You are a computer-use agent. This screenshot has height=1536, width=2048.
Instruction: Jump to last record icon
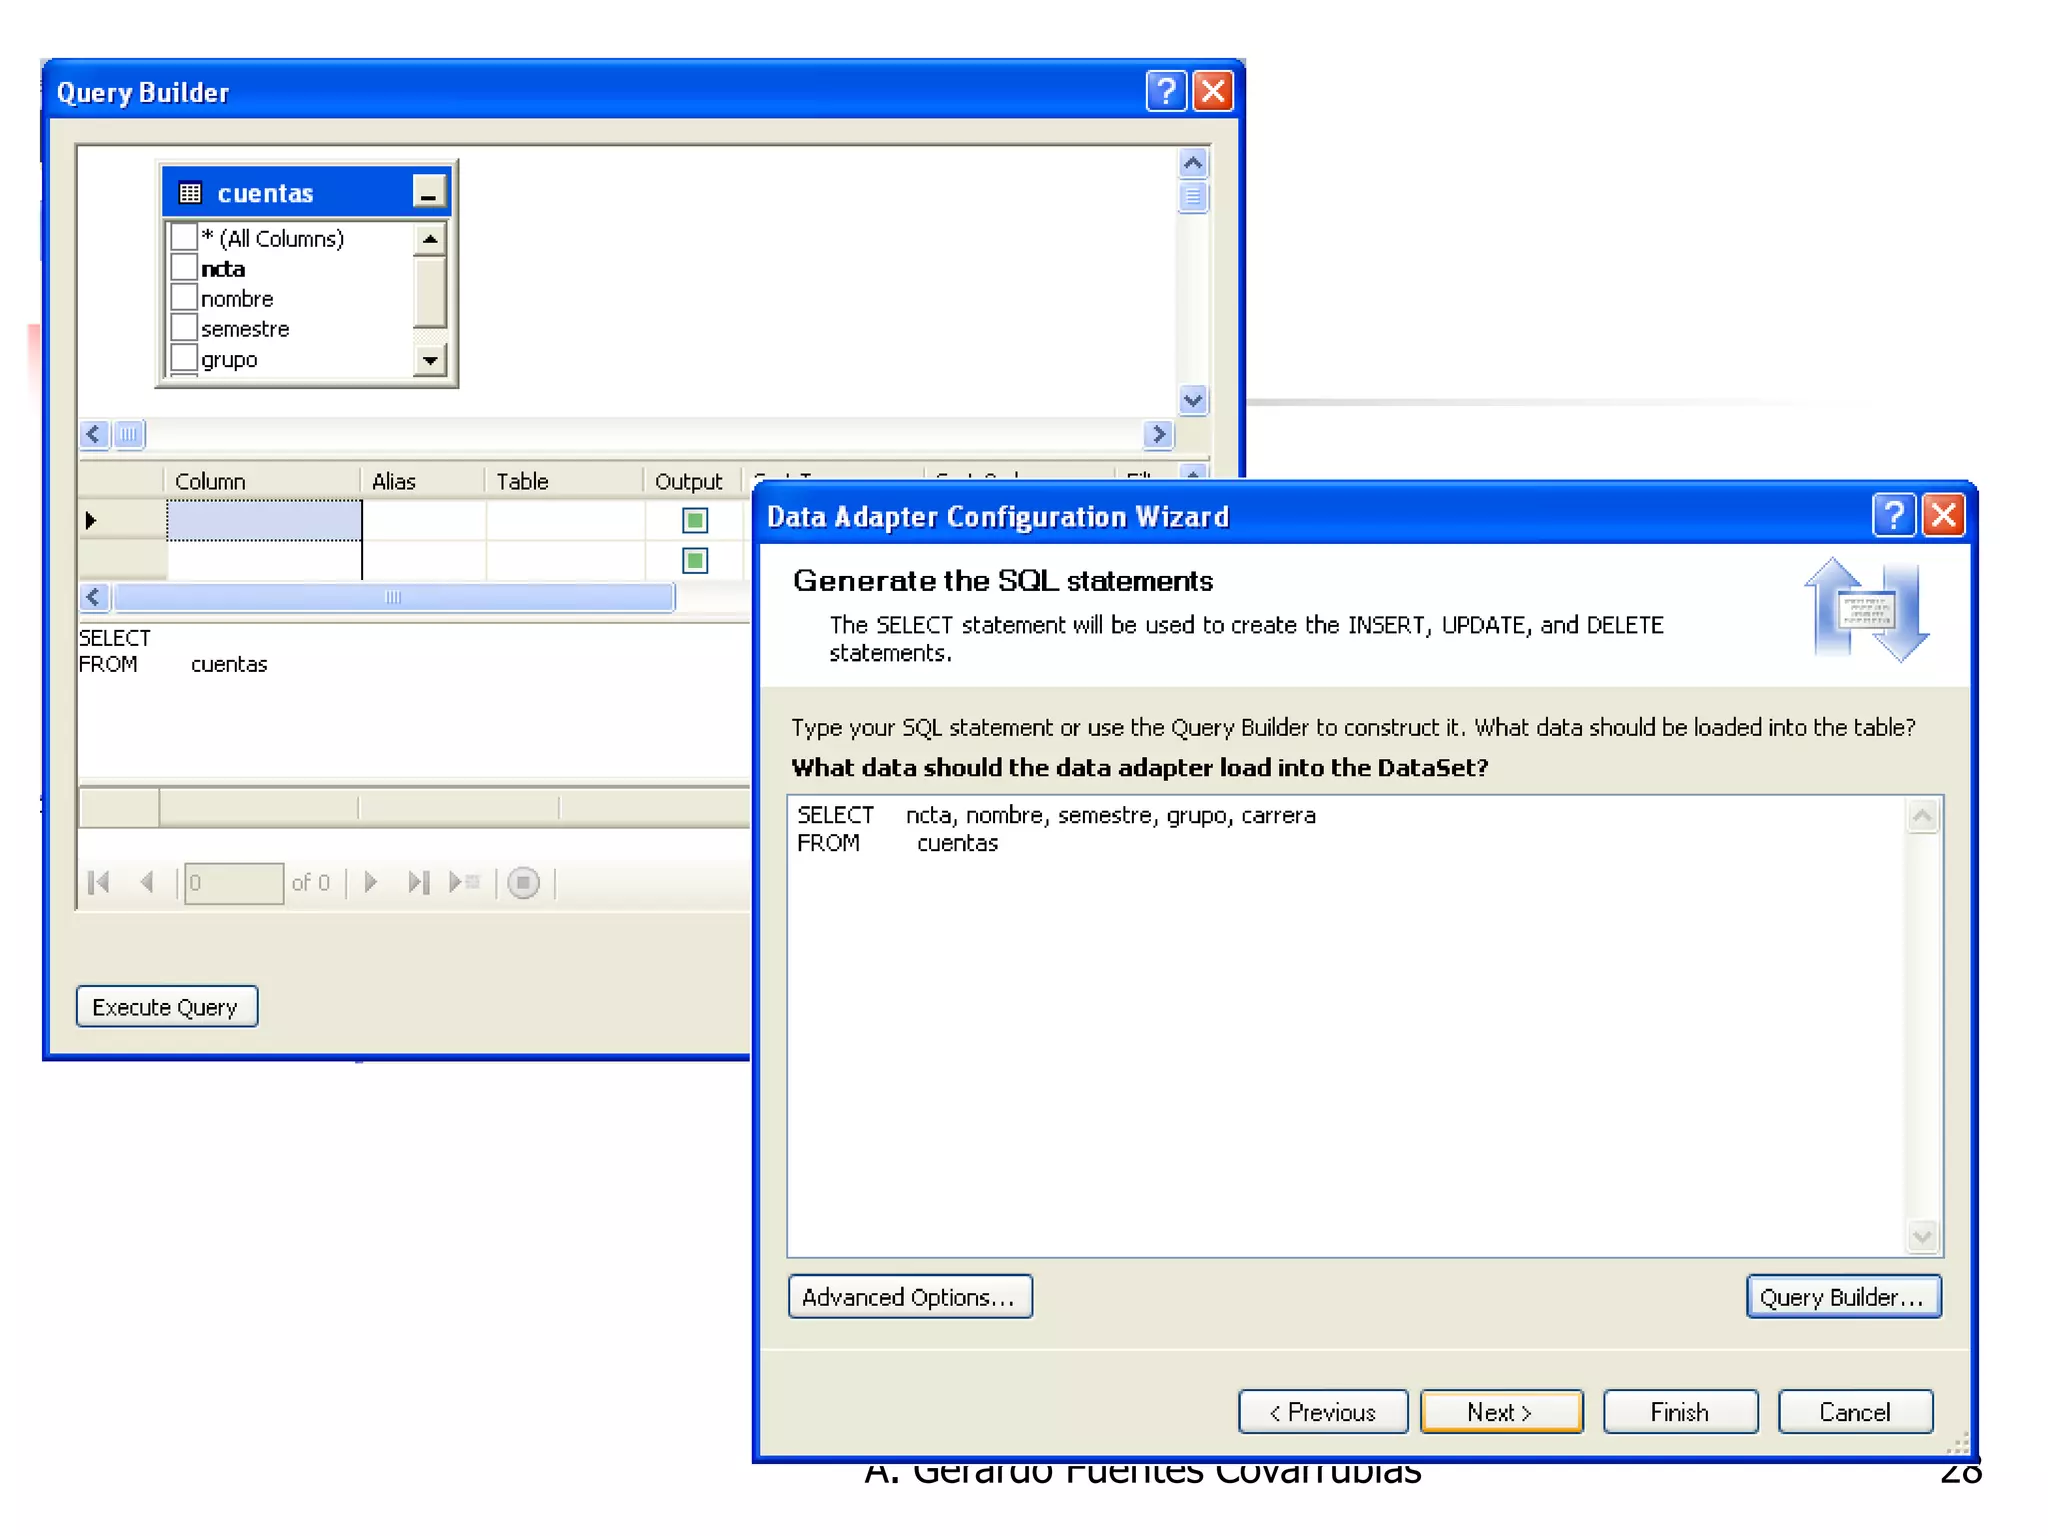pos(418,882)
